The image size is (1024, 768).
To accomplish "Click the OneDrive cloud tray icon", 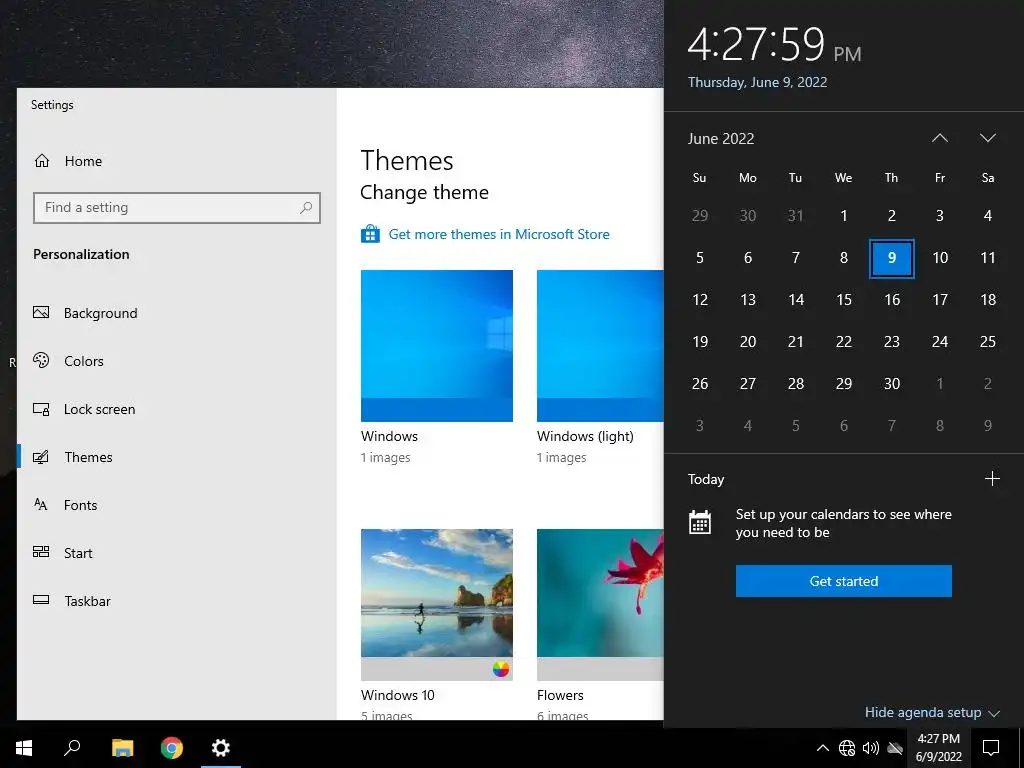I will 895,748.
